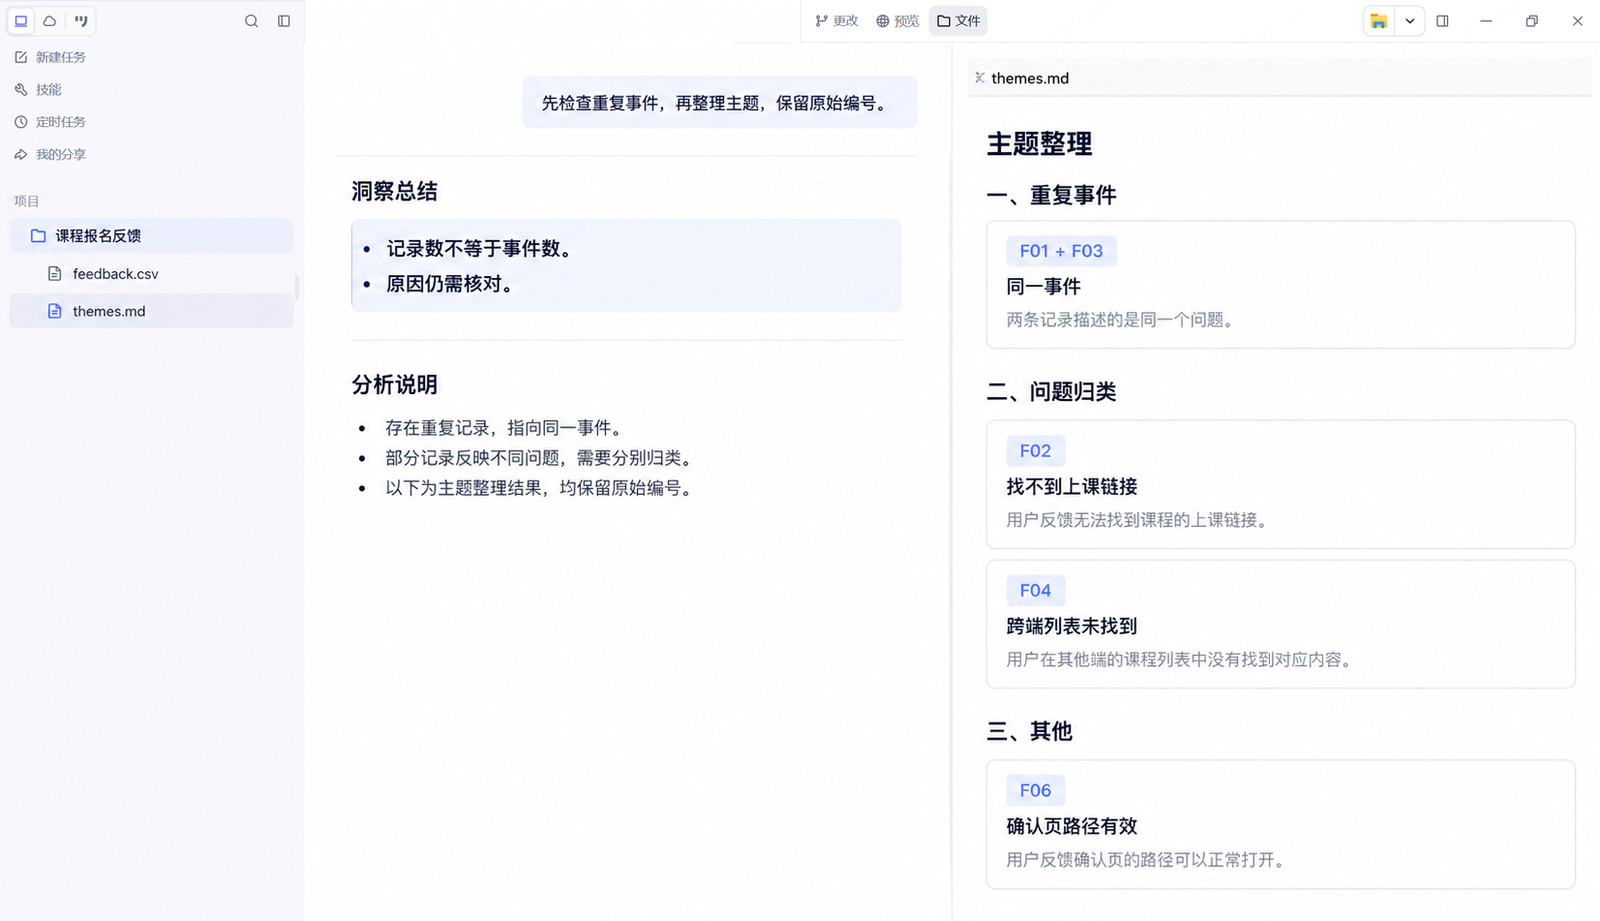This screenshot has height=921, width=1600.
Task: Open 我的分享 my shares
Action: (50, 154)
